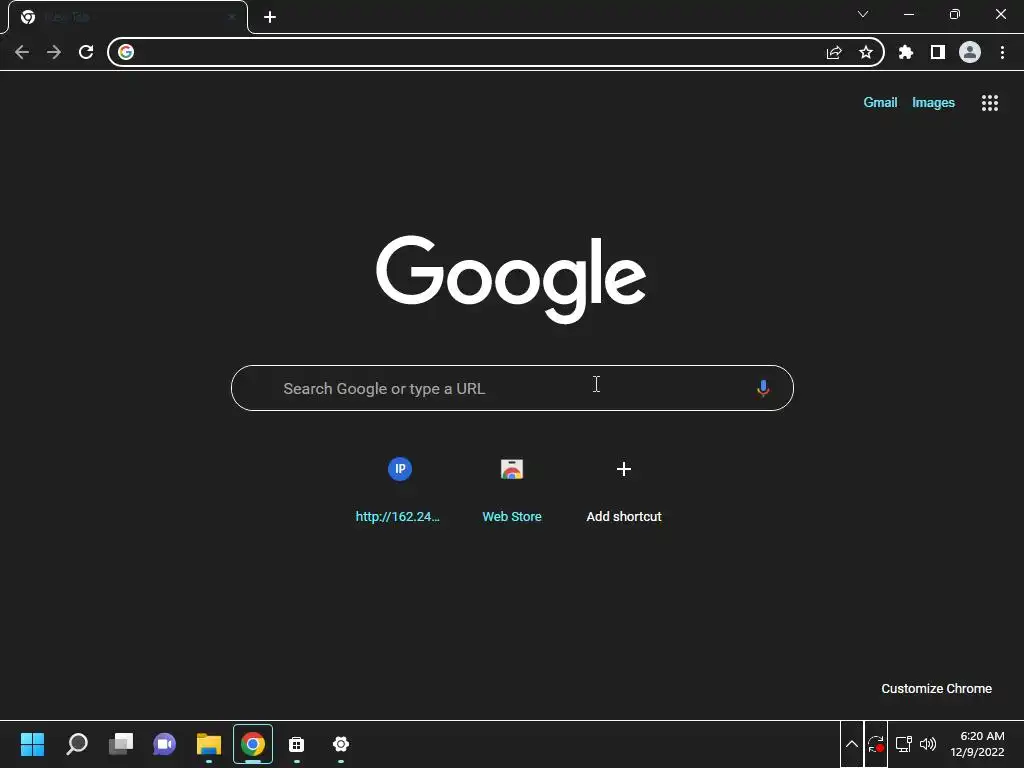Open the network status icon
Viewport: 1024px width, 768px height.
click(904, 744)
